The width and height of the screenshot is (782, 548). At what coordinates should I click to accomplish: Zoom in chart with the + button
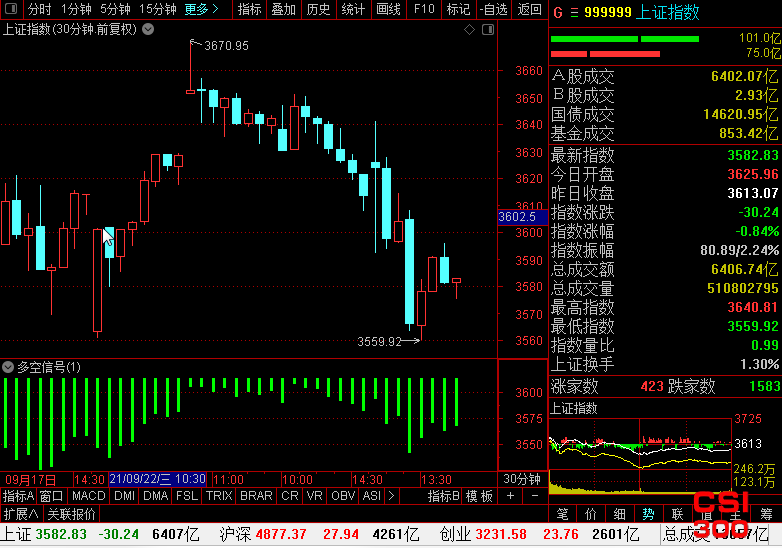coord(510,496)
